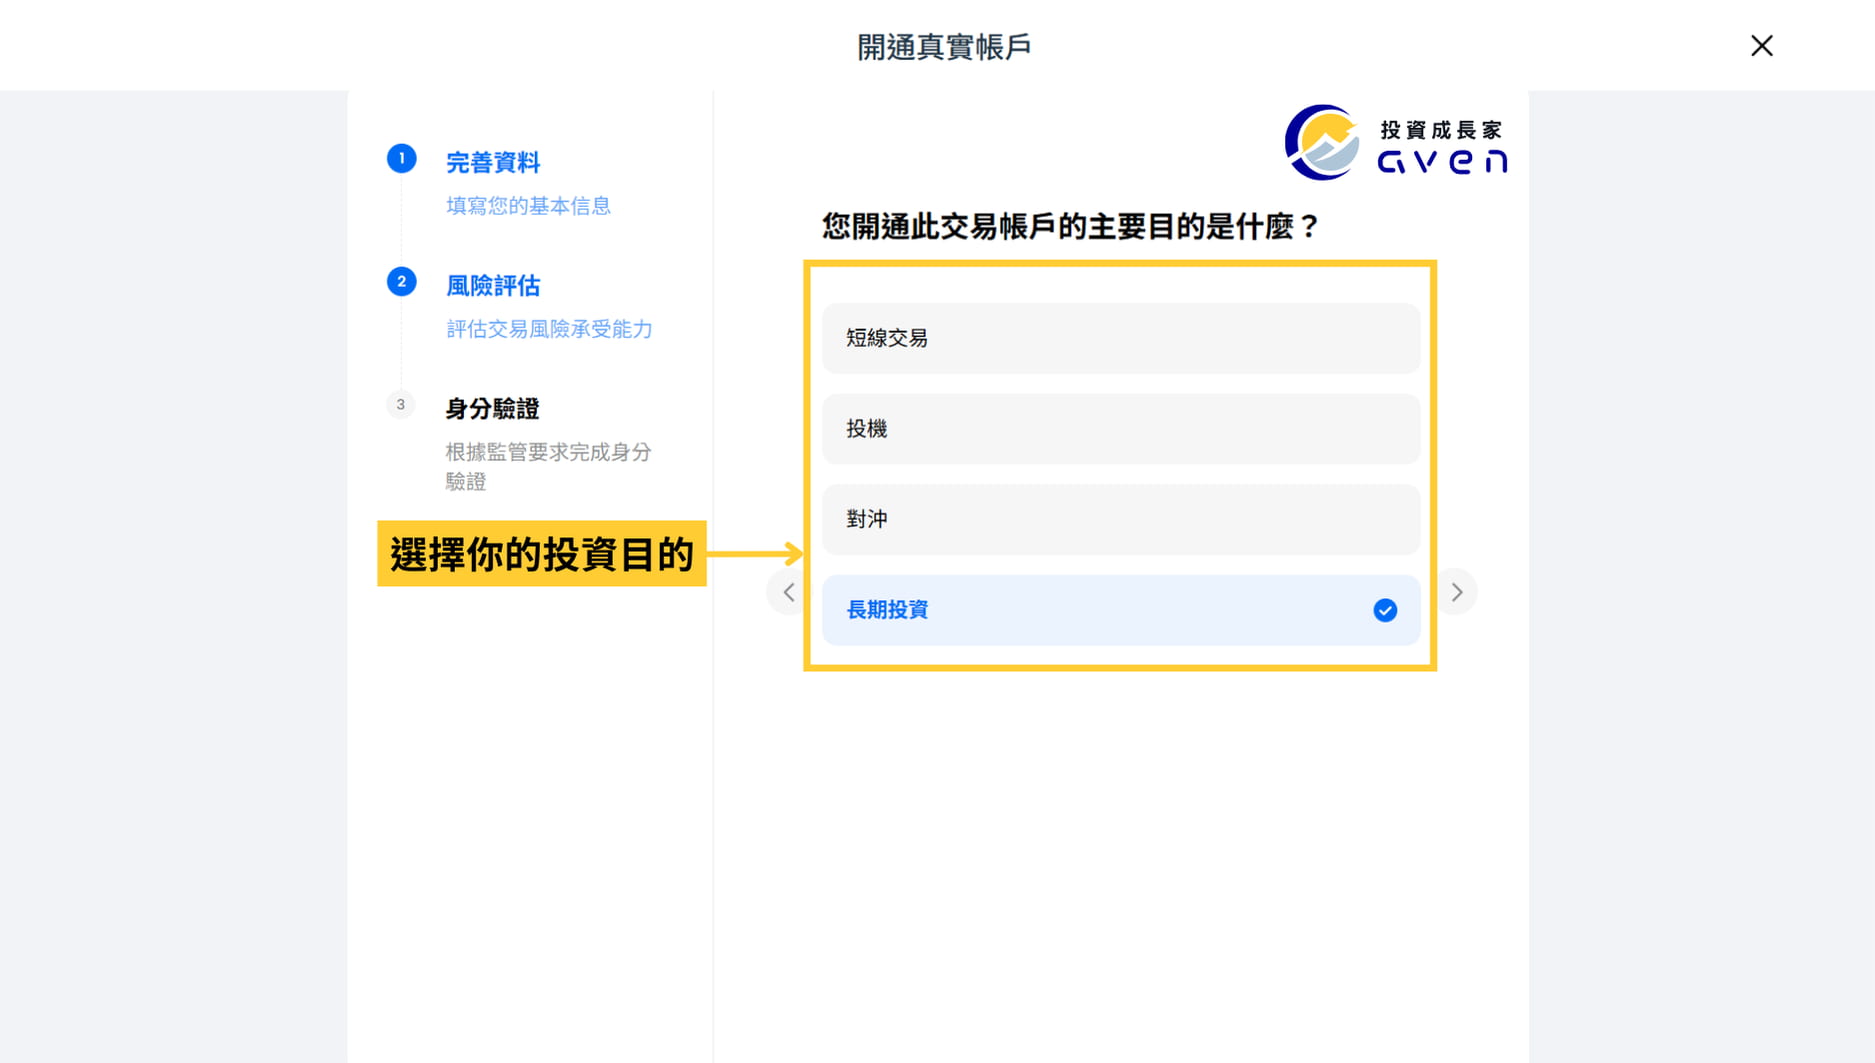Go to the previous question with the left chevron
The image size is (1875, 1063).
789,592
